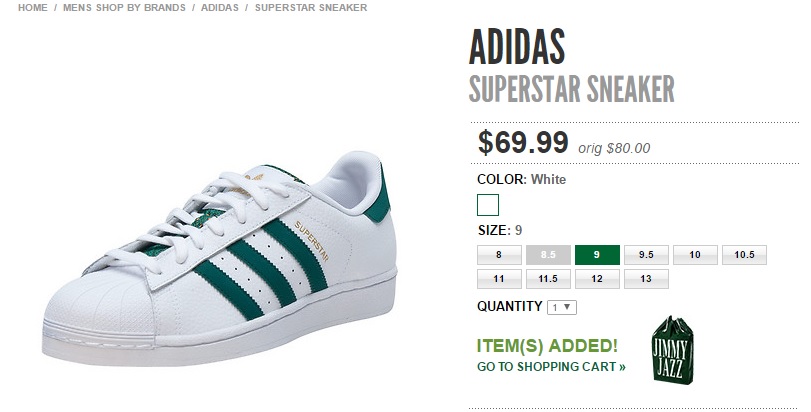811x412 pixels.
Task: Click the Adidas brand heading
Action: 517,46
